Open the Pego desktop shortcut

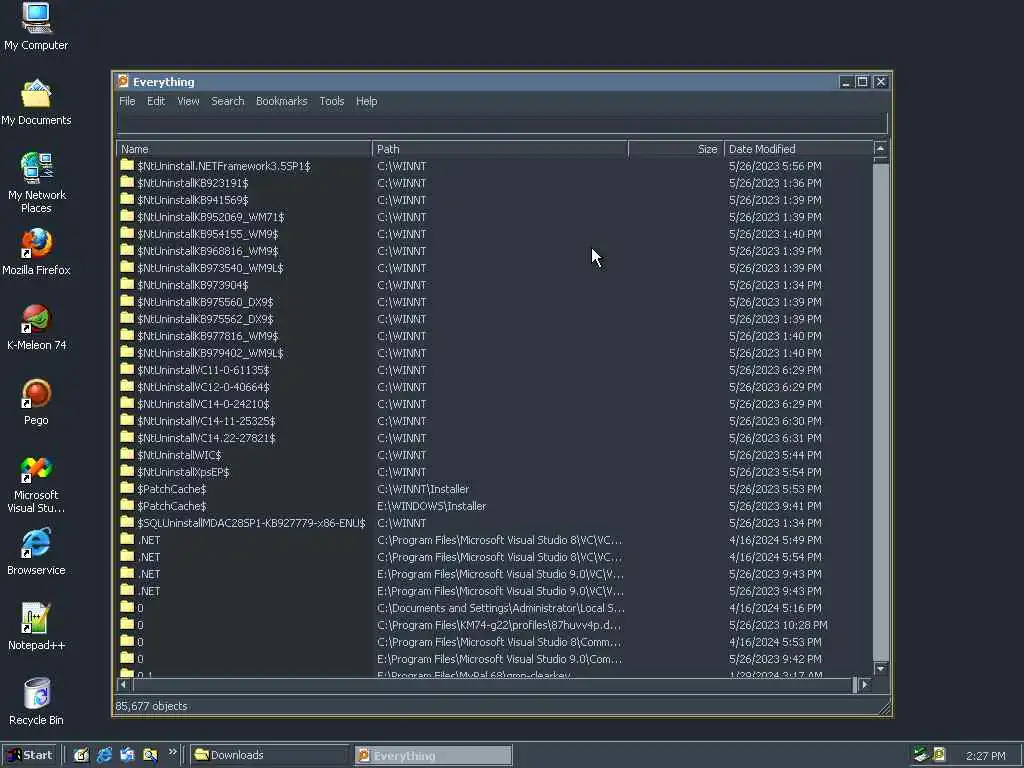[x=36, y=402]
